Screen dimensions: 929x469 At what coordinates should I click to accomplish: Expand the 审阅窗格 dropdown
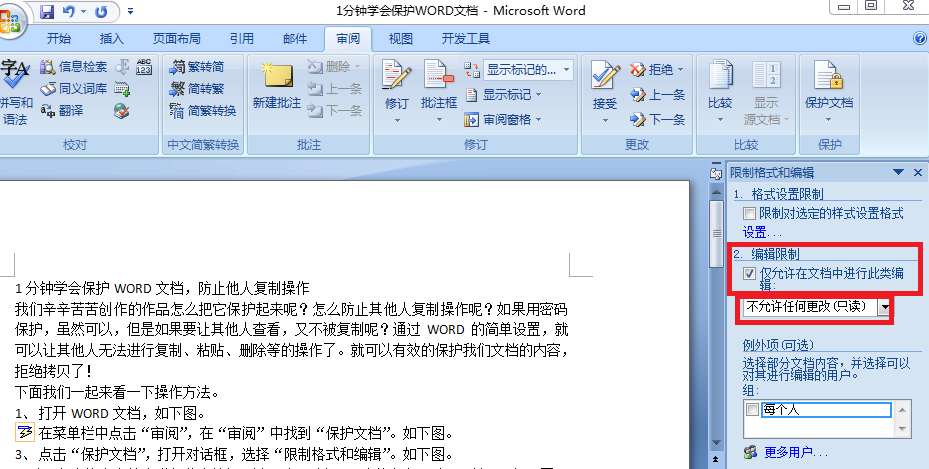click(x=539, y=120)
